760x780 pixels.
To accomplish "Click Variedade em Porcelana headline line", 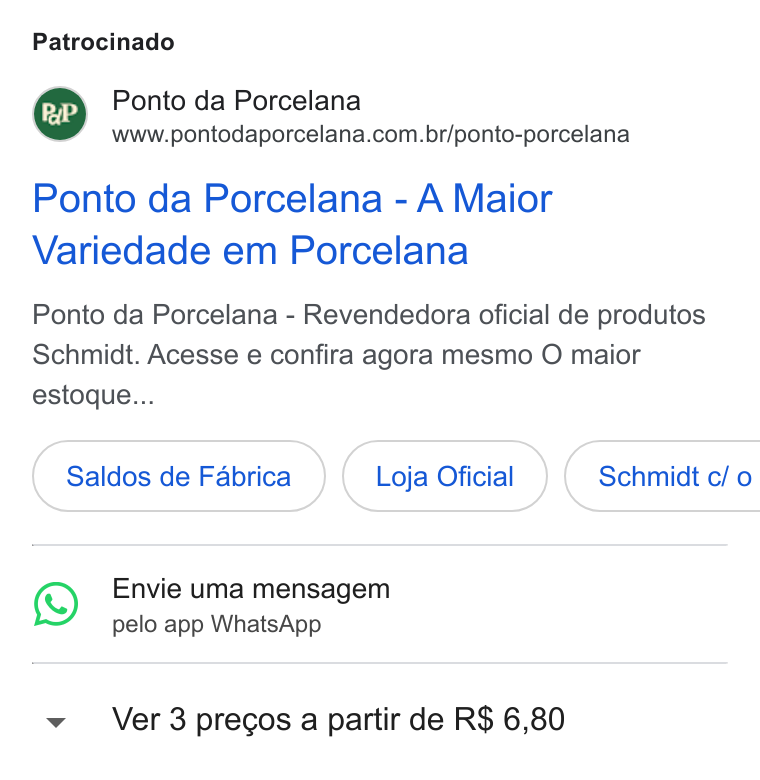I will [250, 250].
